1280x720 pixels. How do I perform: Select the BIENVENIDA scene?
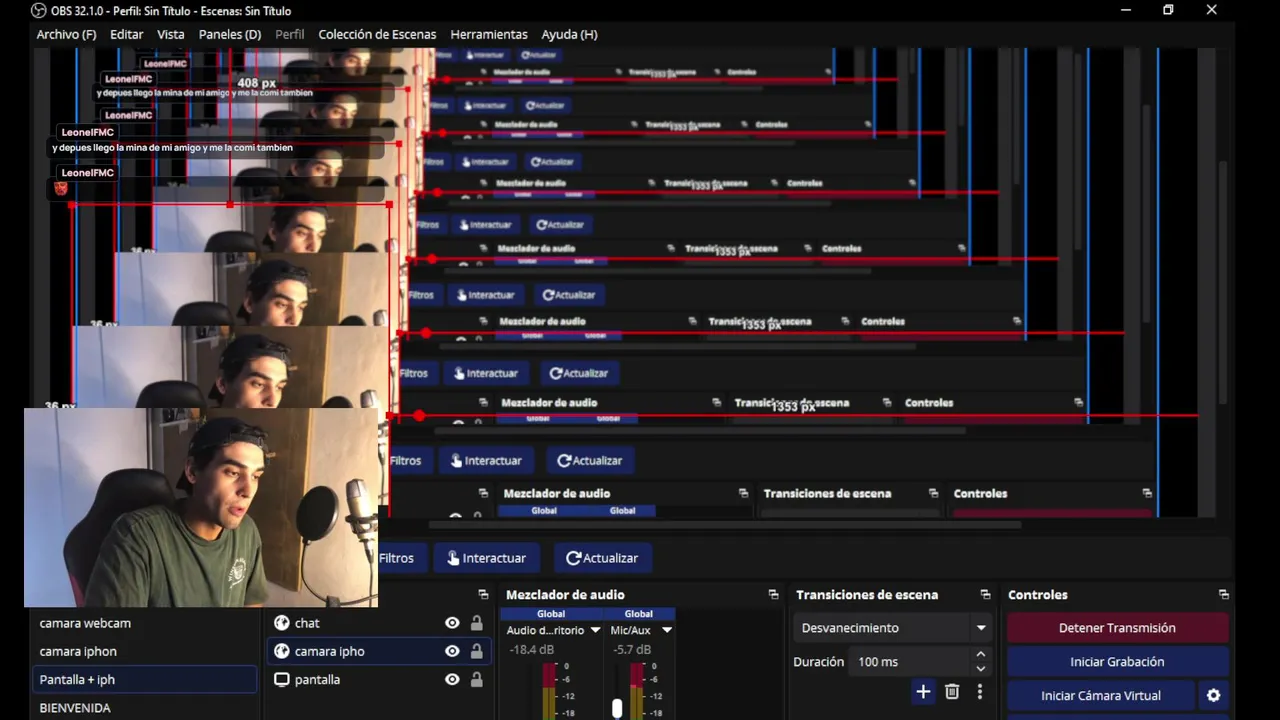(x=145, y=707)
